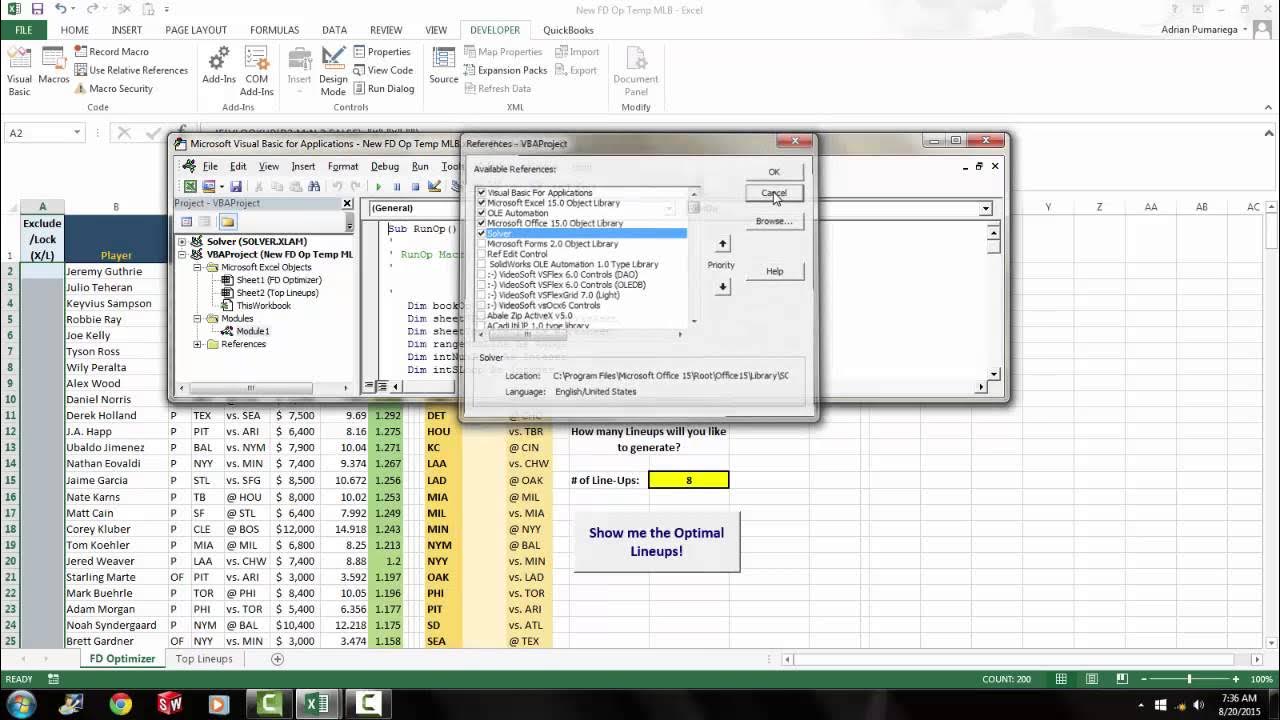Open the Debug menu in VBA editor
Image resolution: width=1280 pixels, height=720 pixels.
(x=384, y=167)
